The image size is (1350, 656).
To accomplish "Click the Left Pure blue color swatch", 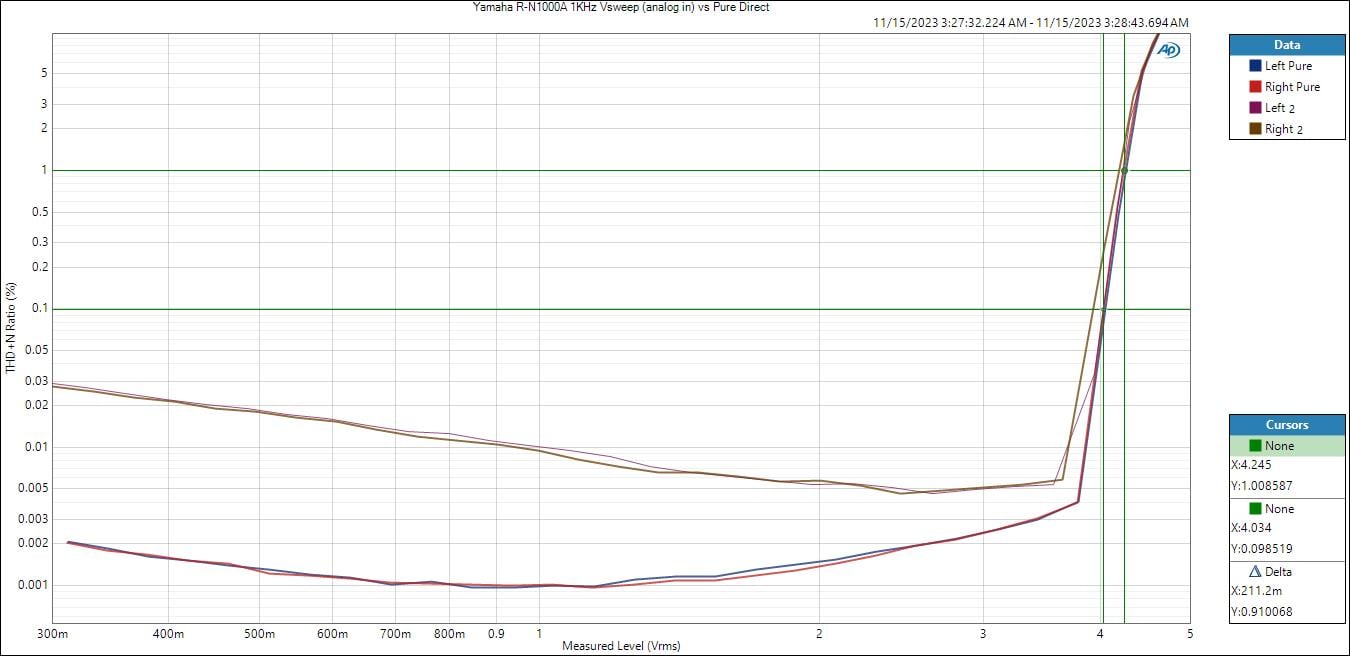I will (x=1255, y=66).
